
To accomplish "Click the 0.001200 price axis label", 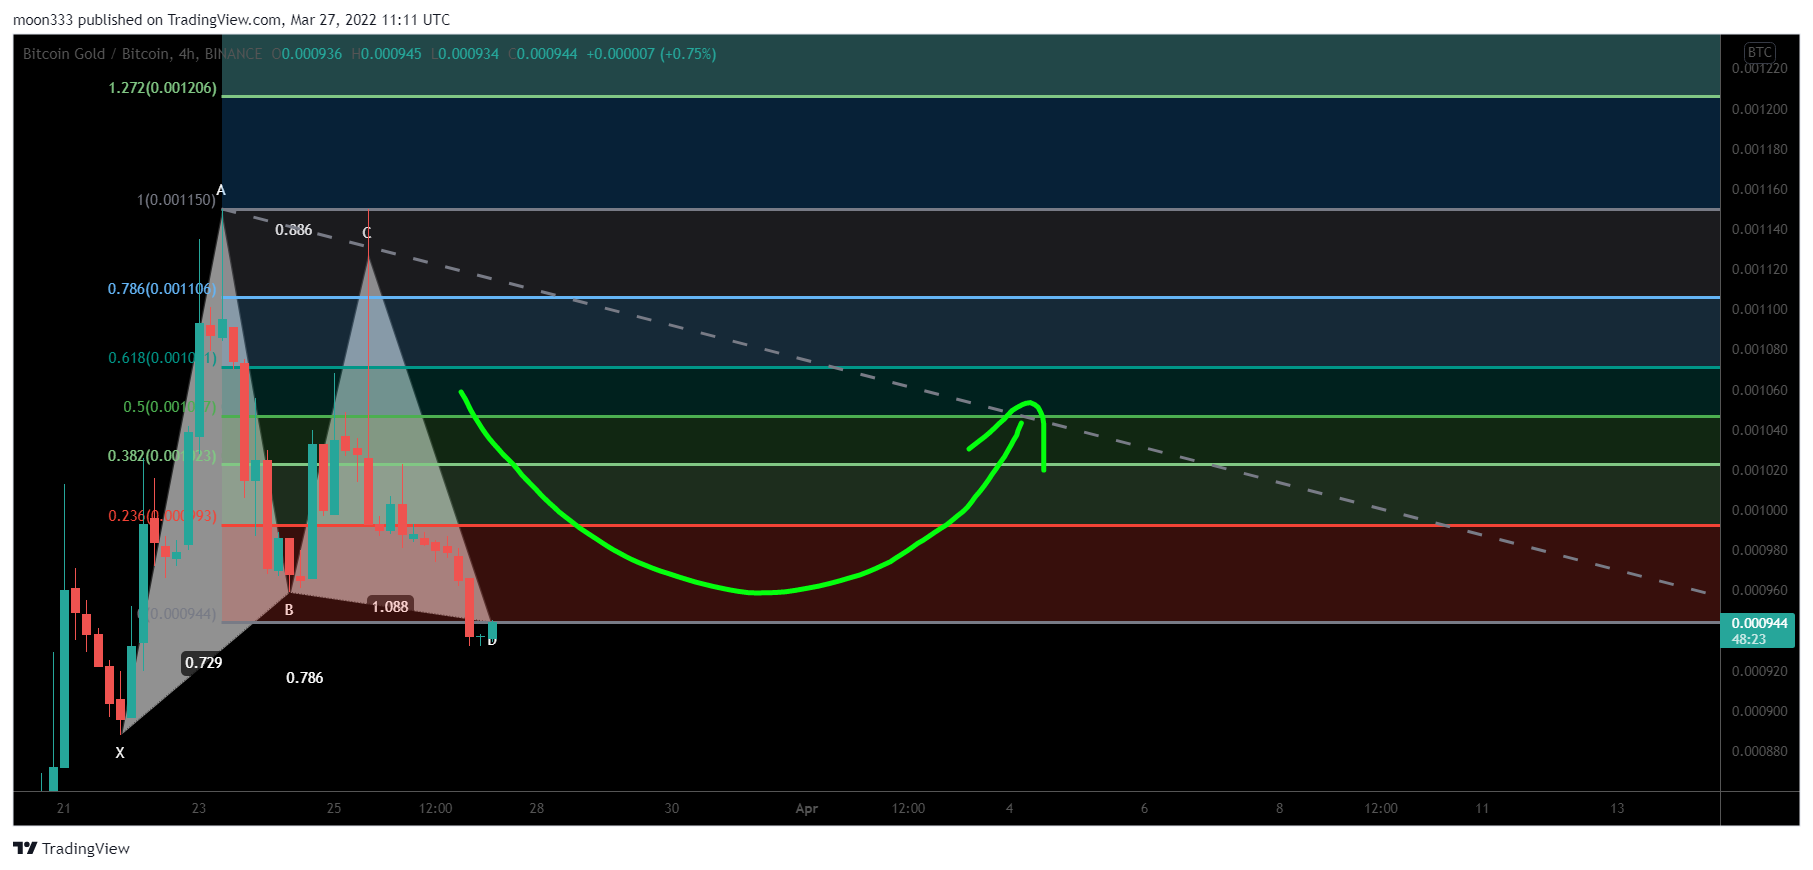I will click(1760, 109).
